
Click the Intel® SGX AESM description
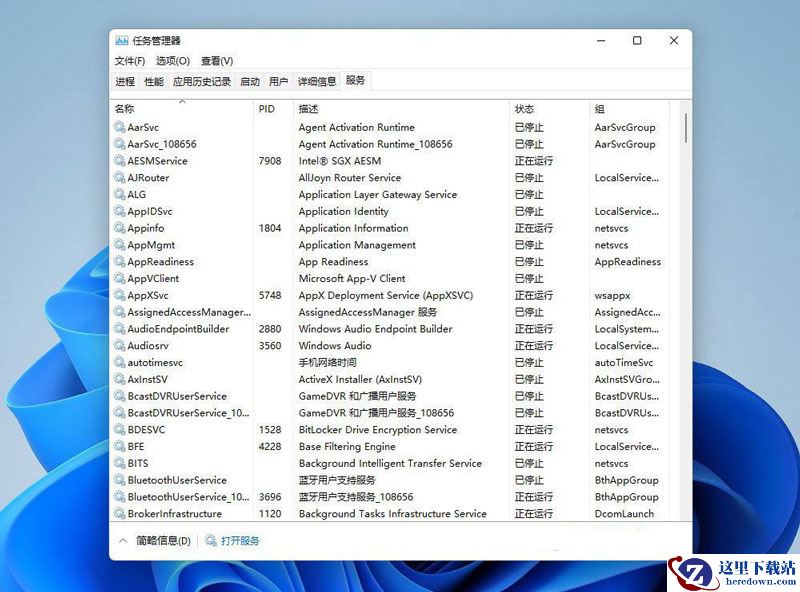pyautogui.click(x=340, y=161)
